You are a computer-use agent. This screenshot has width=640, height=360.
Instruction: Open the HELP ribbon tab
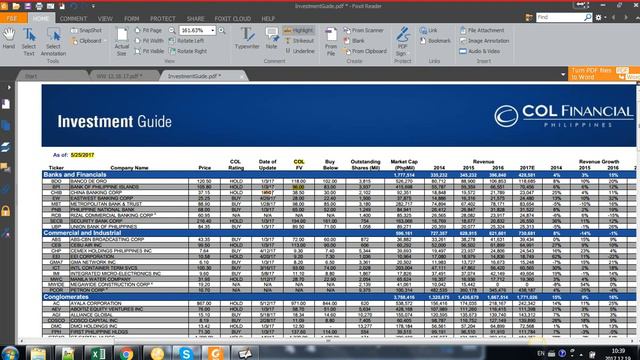(x=268, y=18)
